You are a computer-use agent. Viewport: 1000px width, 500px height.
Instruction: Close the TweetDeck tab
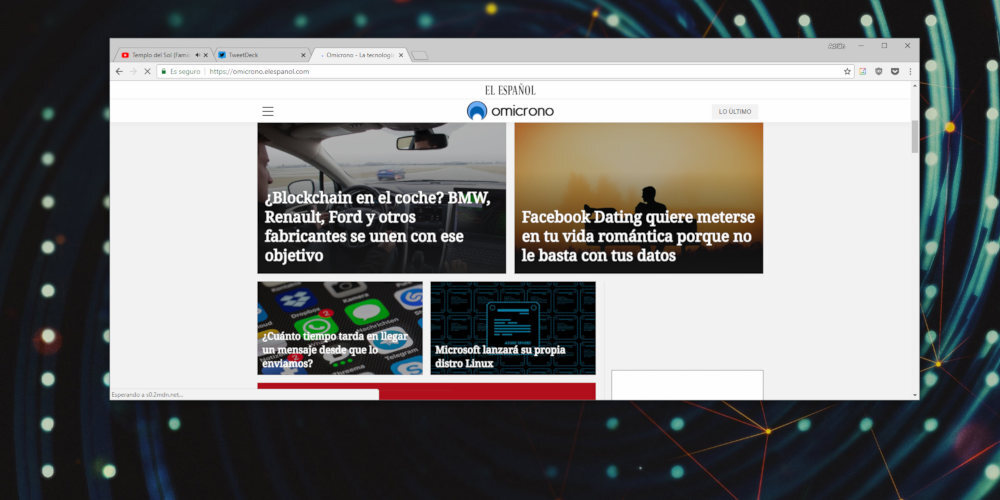(x=303, y=55)
